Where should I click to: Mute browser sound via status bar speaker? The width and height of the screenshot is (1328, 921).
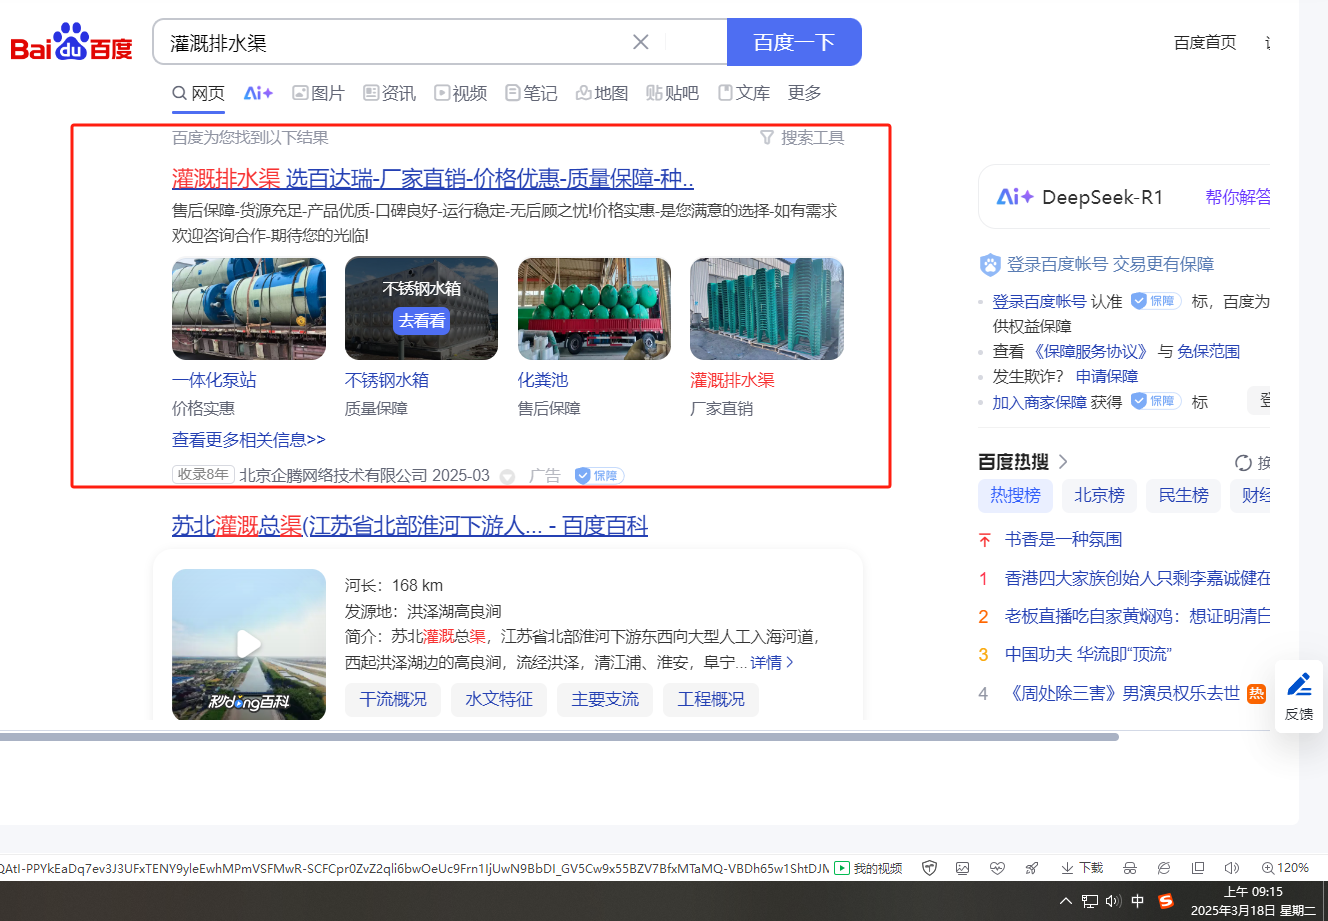tap(1231, 868)
